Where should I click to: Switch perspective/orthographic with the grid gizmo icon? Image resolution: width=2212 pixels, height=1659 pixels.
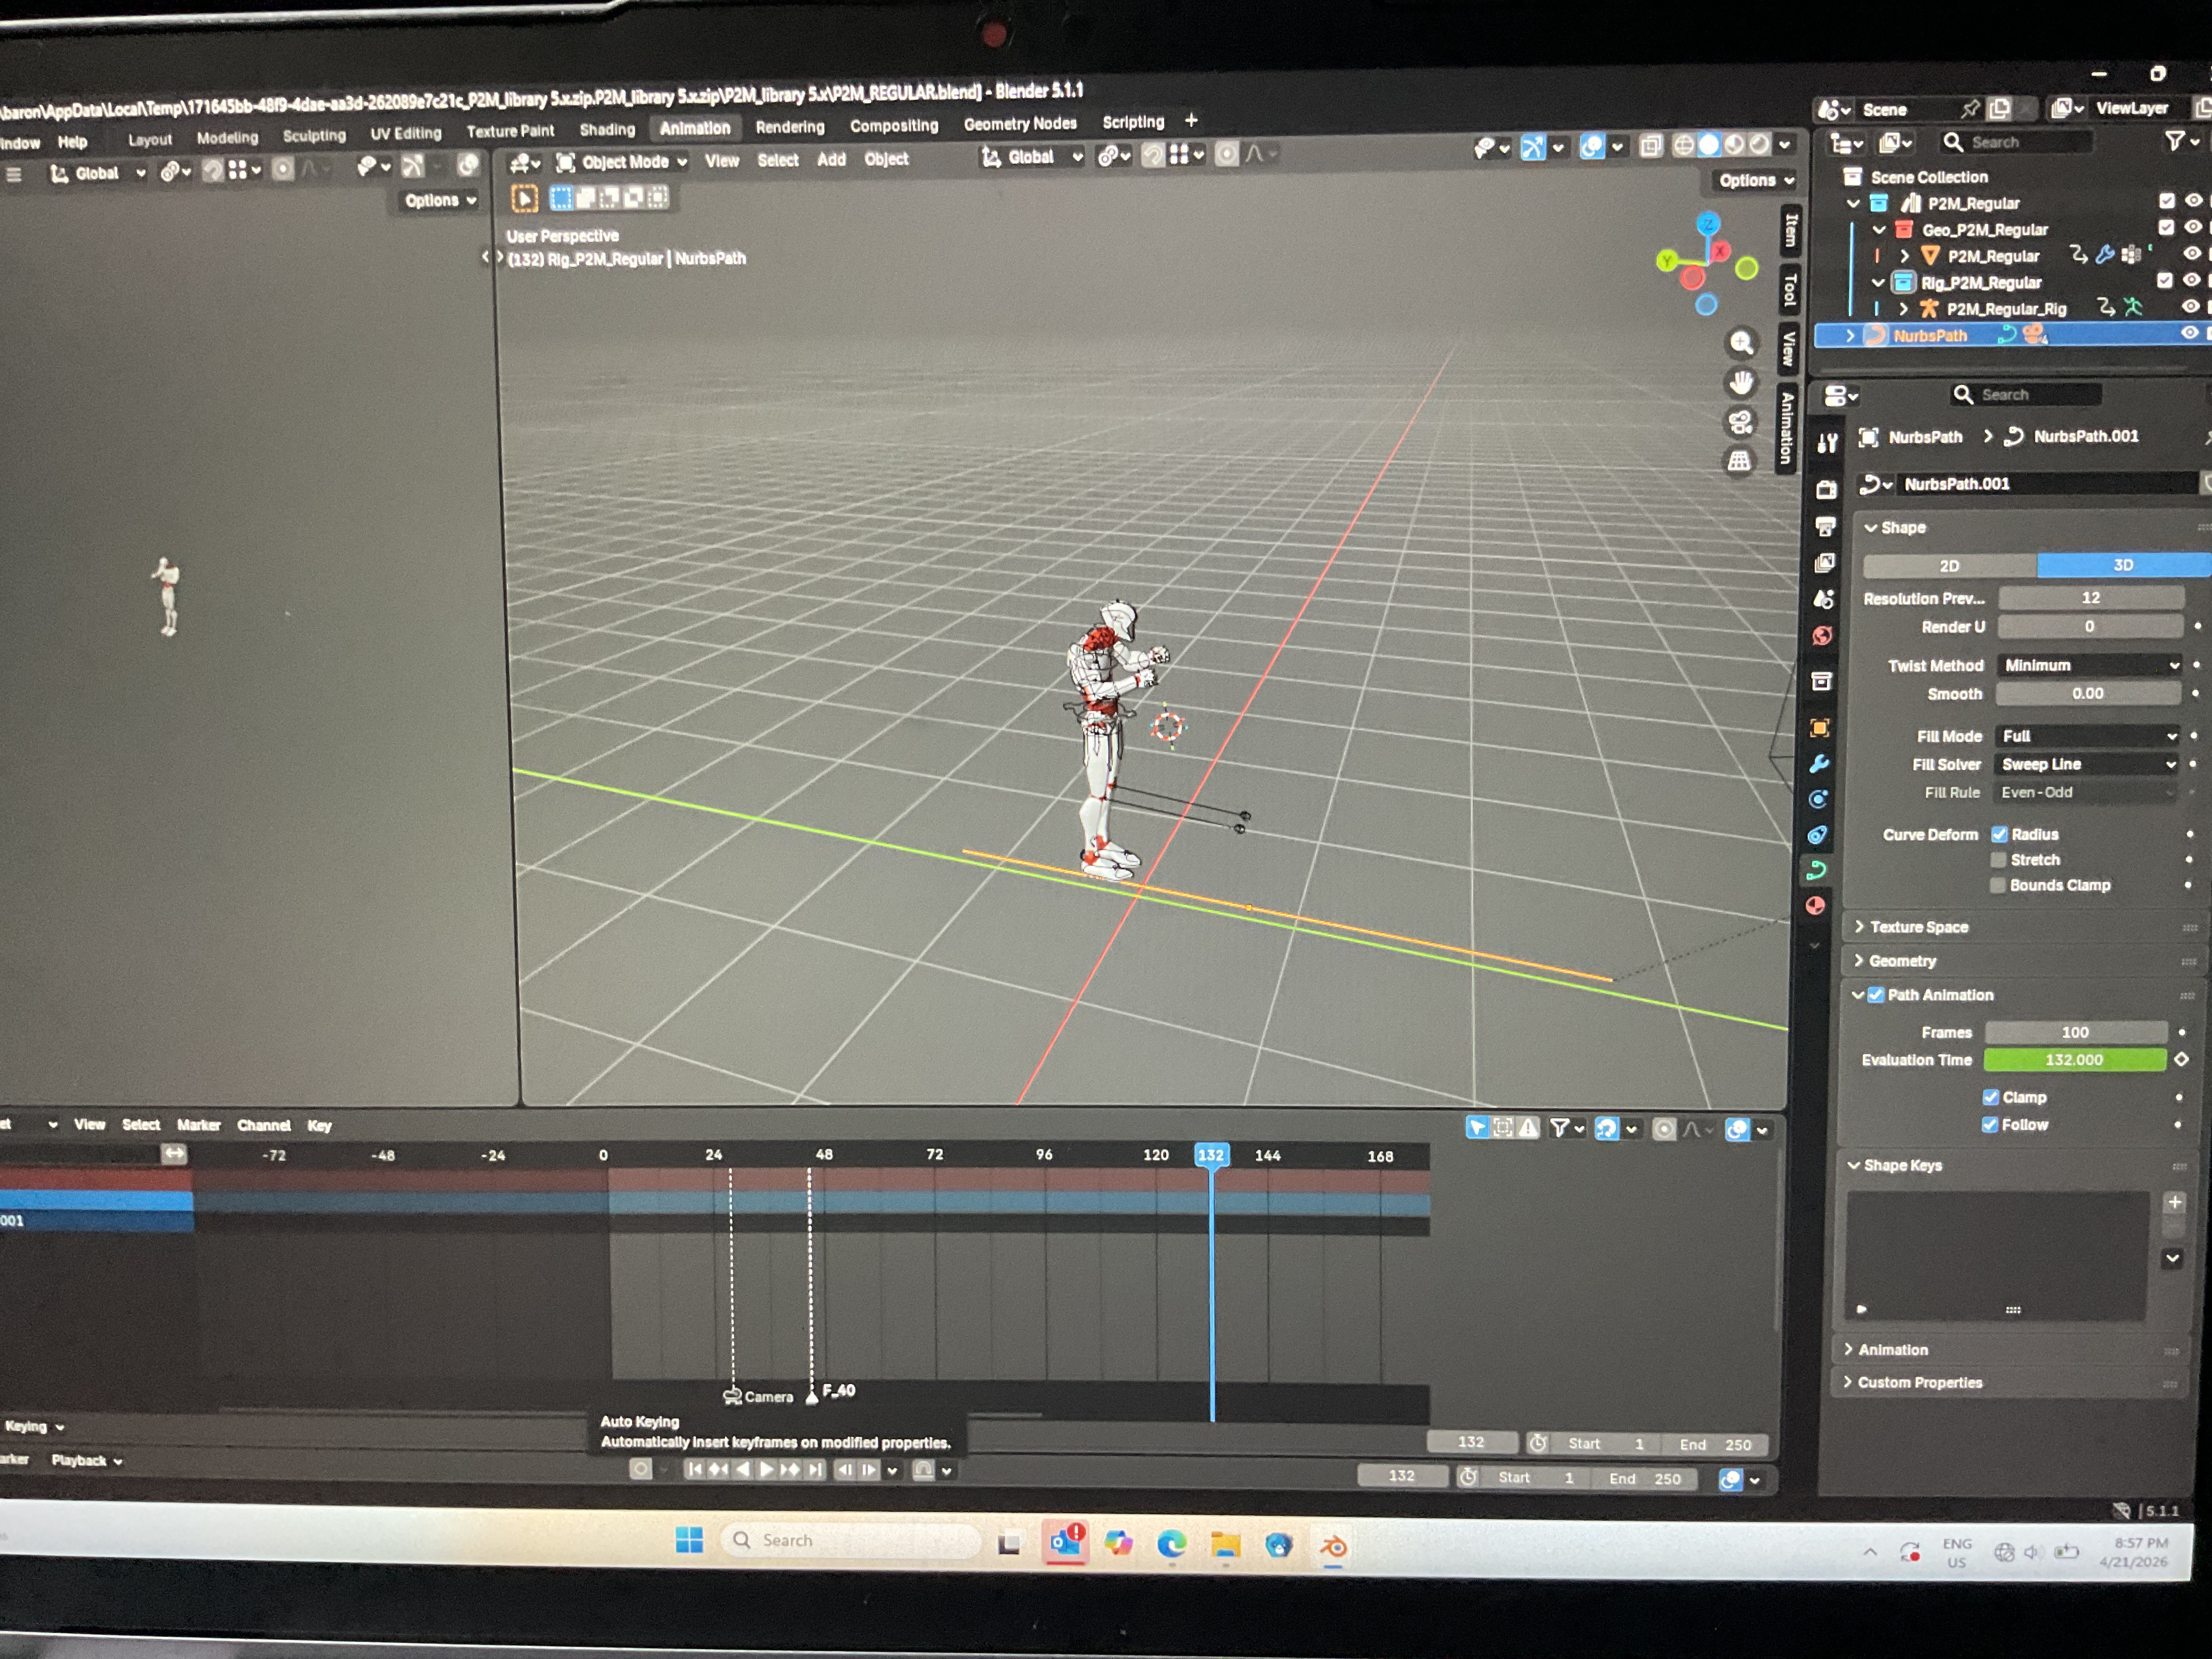pyautogui.click(x=1739, y=461)
